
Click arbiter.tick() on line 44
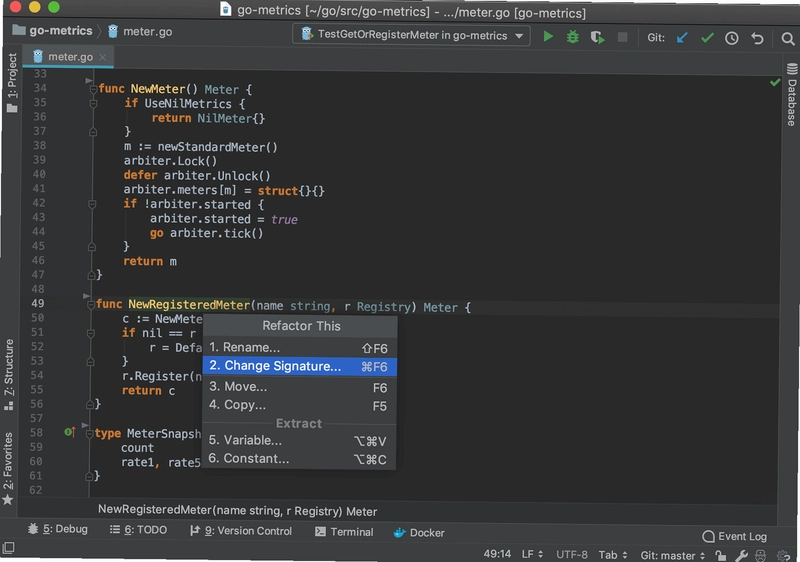point(216,234)
